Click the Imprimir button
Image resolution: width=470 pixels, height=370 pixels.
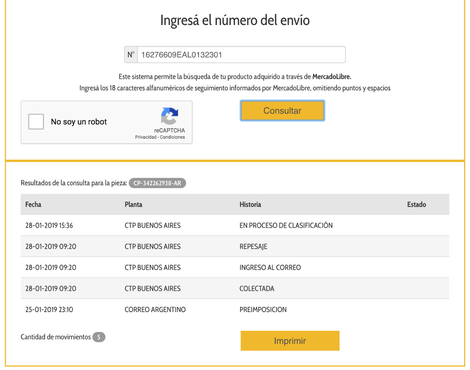pos(290,341)
